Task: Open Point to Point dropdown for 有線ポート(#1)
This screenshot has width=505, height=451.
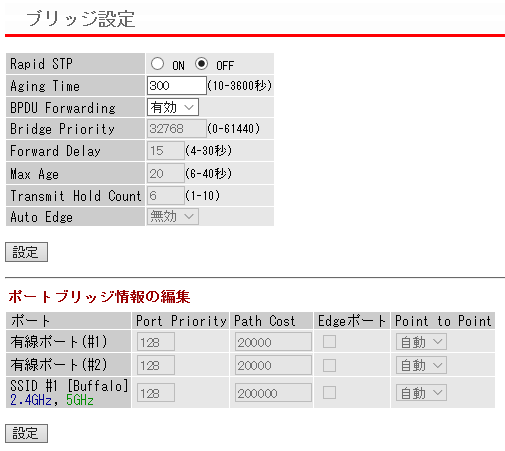Action: tap(421, 342)
